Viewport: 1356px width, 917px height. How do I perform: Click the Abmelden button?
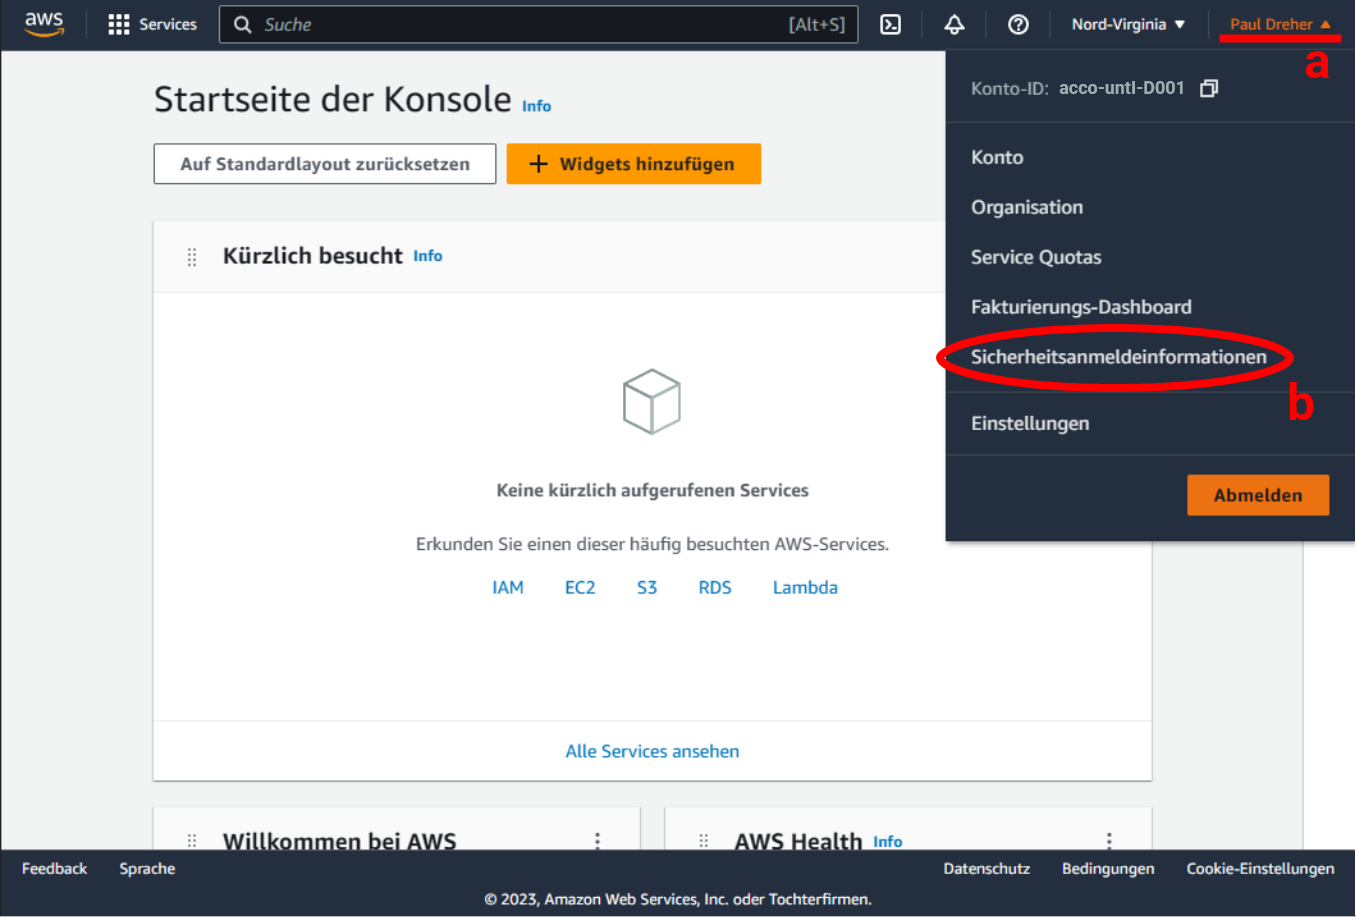(x=1258, y=495)
